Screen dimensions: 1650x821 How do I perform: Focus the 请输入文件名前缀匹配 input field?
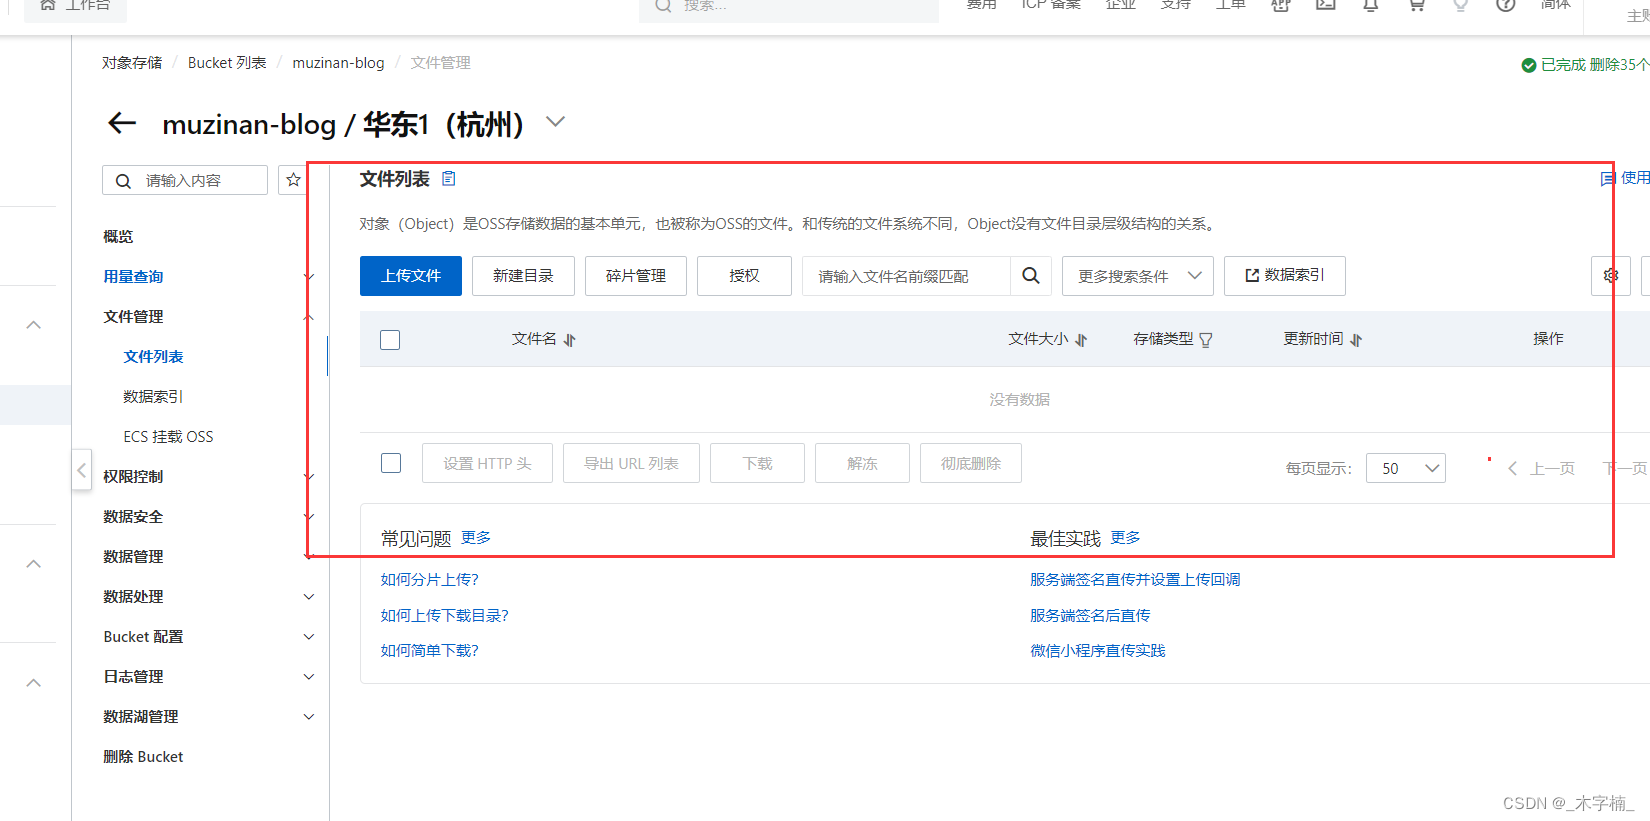coord(906,276)
